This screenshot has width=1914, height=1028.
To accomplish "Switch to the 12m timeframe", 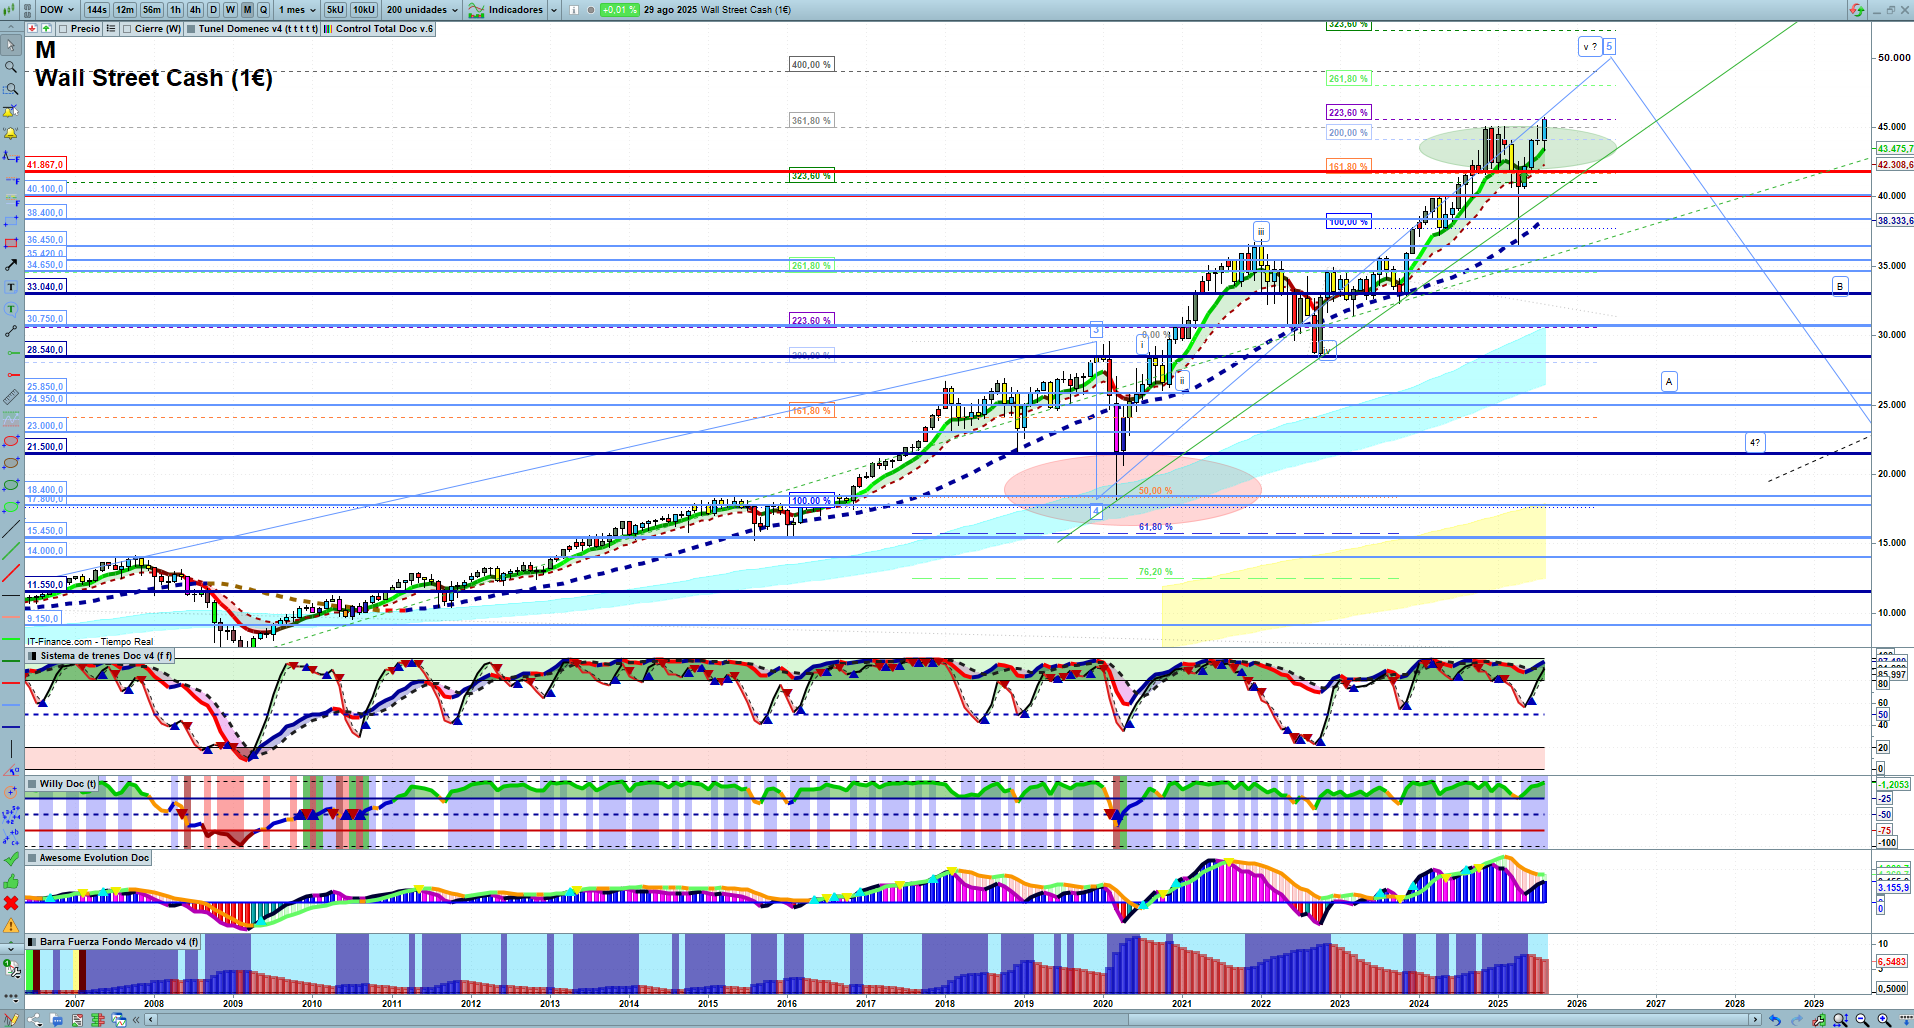I will pos(125,10).
